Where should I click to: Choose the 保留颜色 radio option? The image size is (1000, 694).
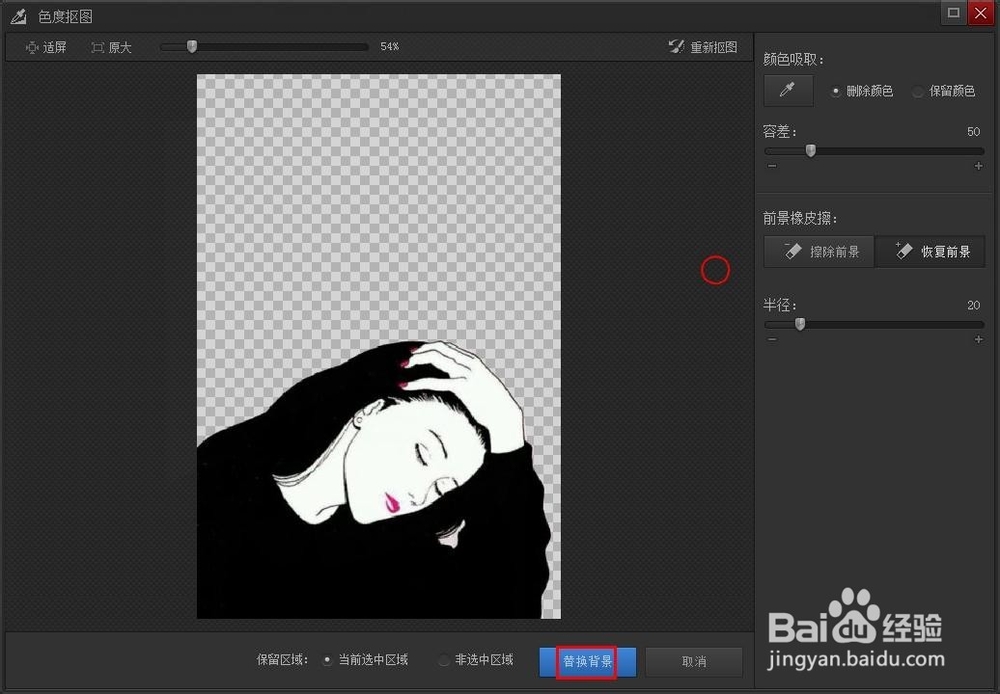point(918,91)
